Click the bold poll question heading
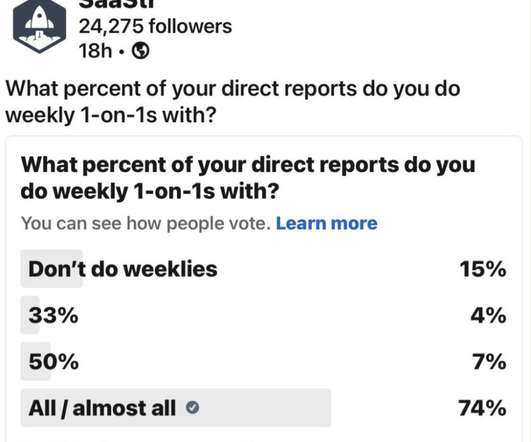This screenshot has width=531, height=442. pyautogui.click(x=248, y=178)
